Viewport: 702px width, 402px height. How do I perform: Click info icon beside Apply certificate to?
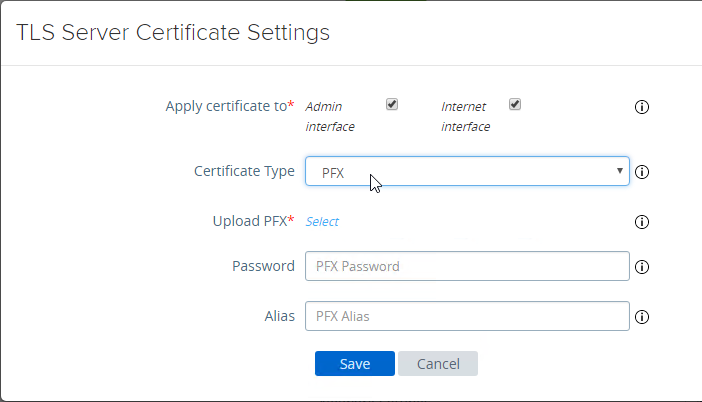643,107
